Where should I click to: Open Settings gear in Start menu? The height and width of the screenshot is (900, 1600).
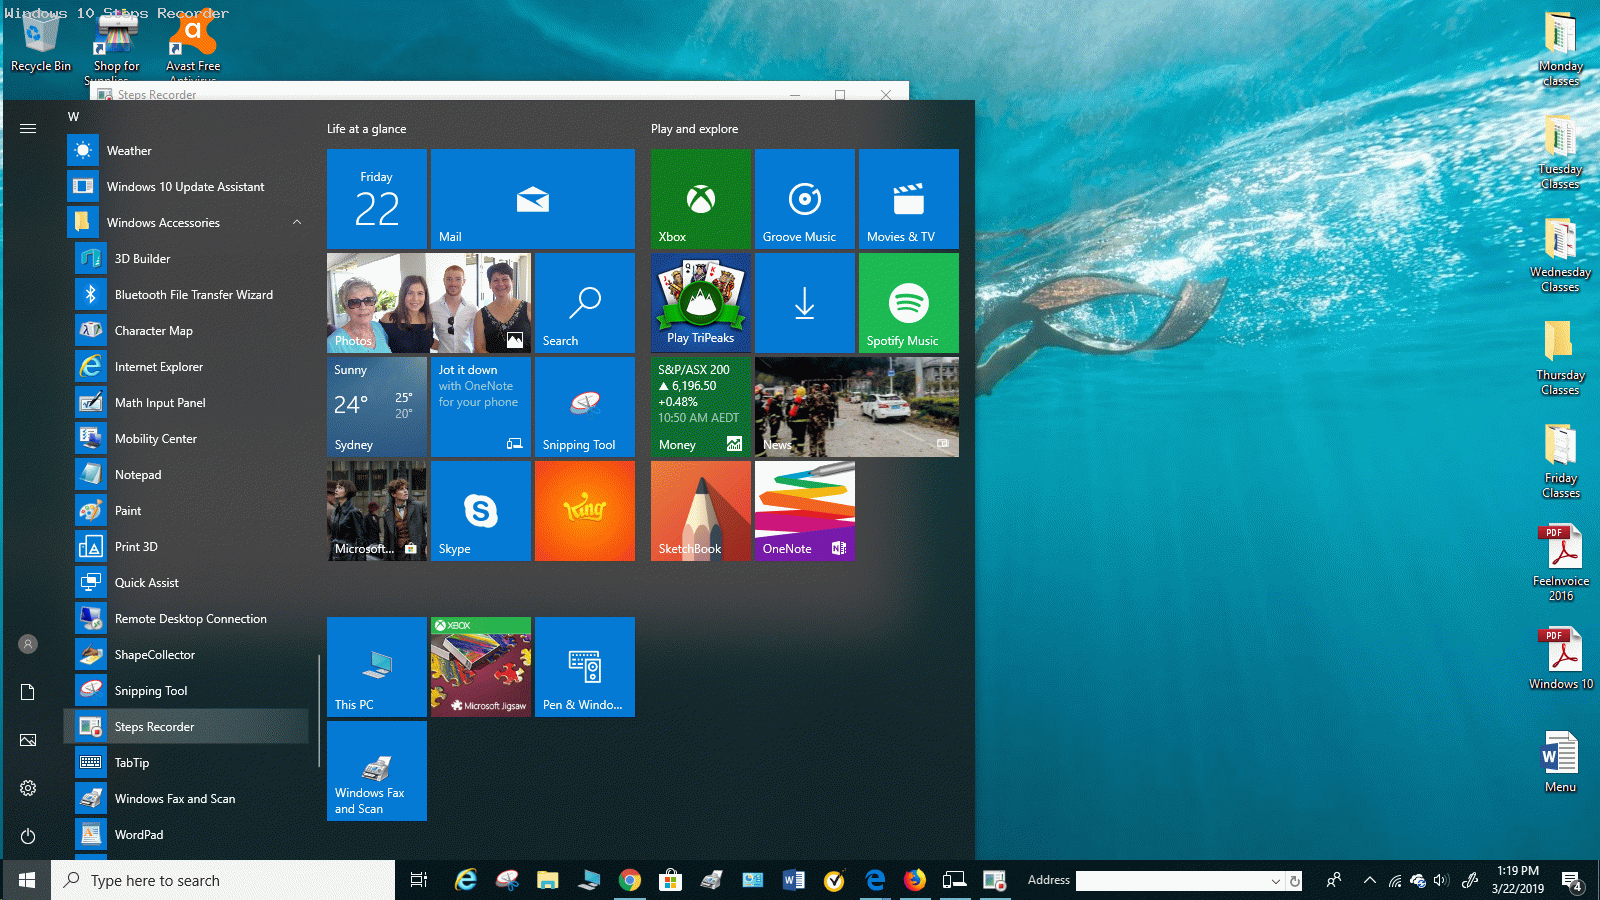pyautogui.click(x=28, y=788)
